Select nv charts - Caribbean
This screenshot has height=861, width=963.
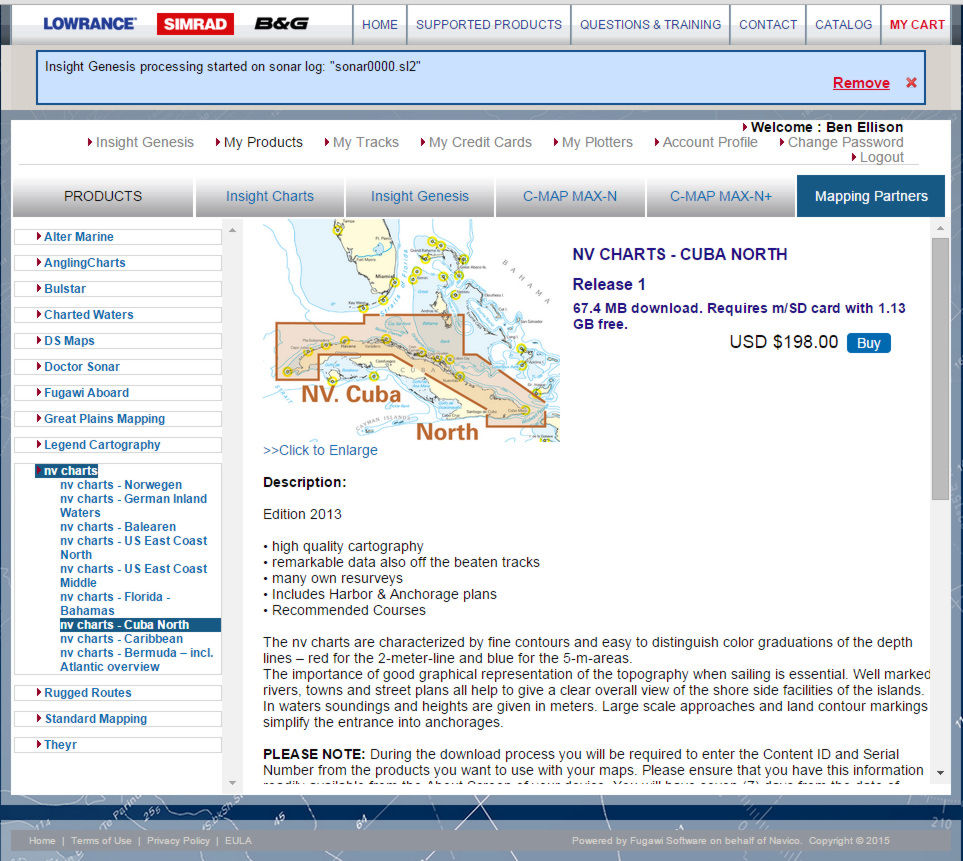pyautogui.click(x=122, y=639)
